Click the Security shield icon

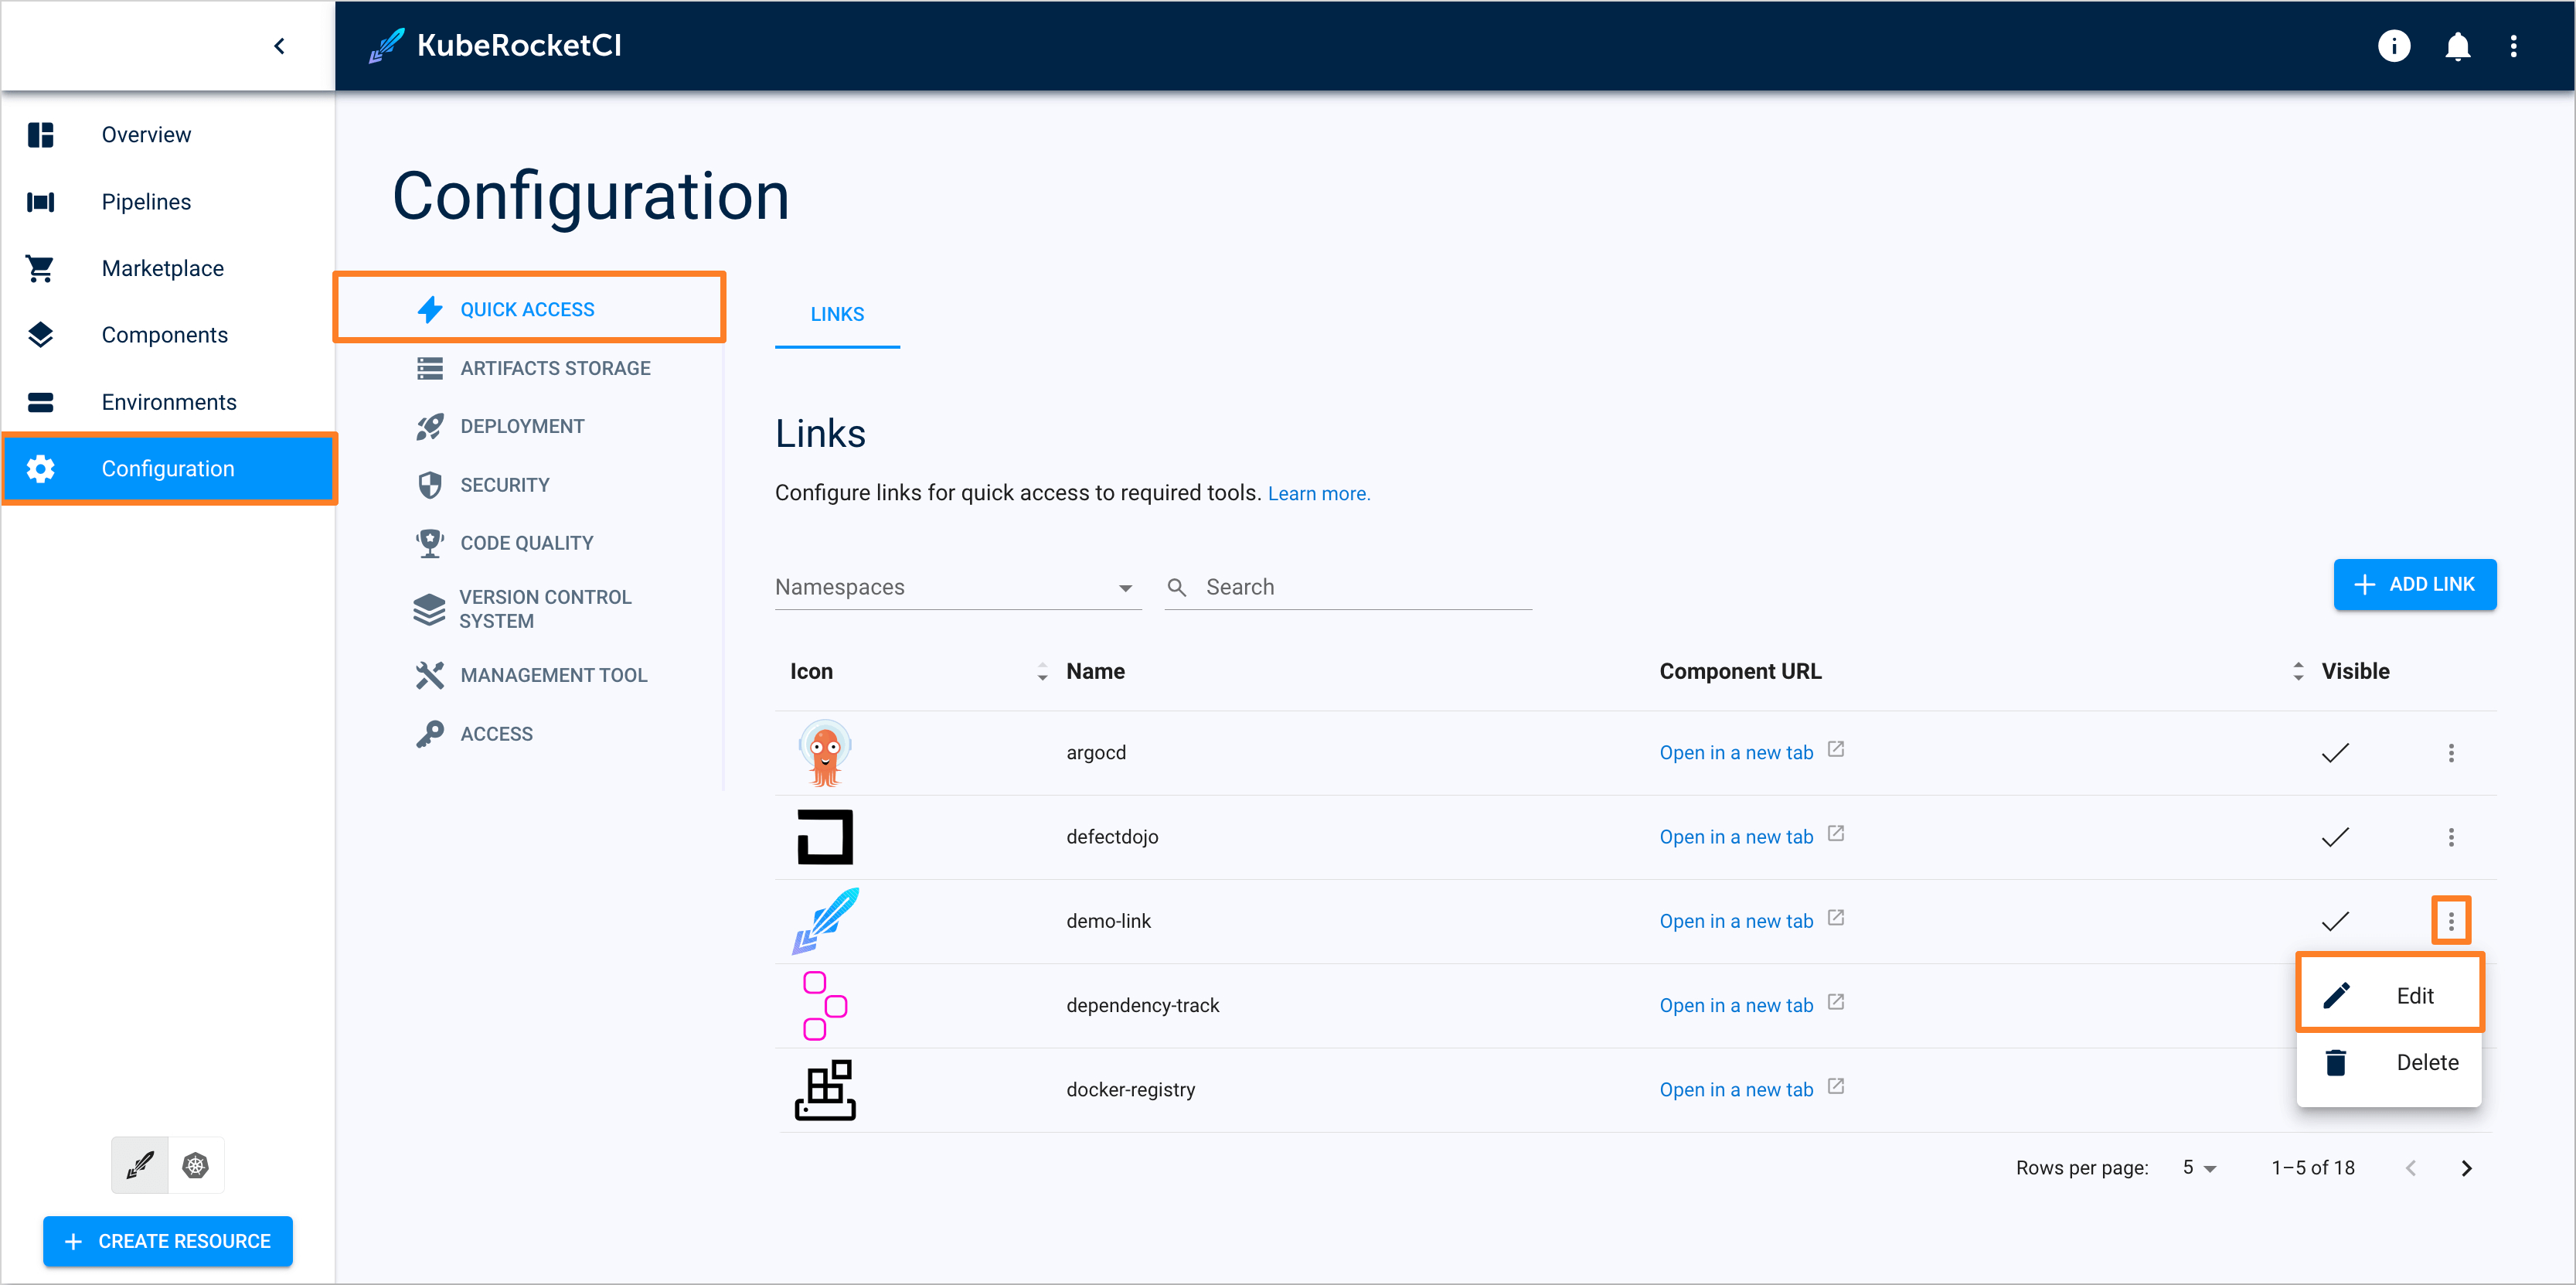(424, 483)
